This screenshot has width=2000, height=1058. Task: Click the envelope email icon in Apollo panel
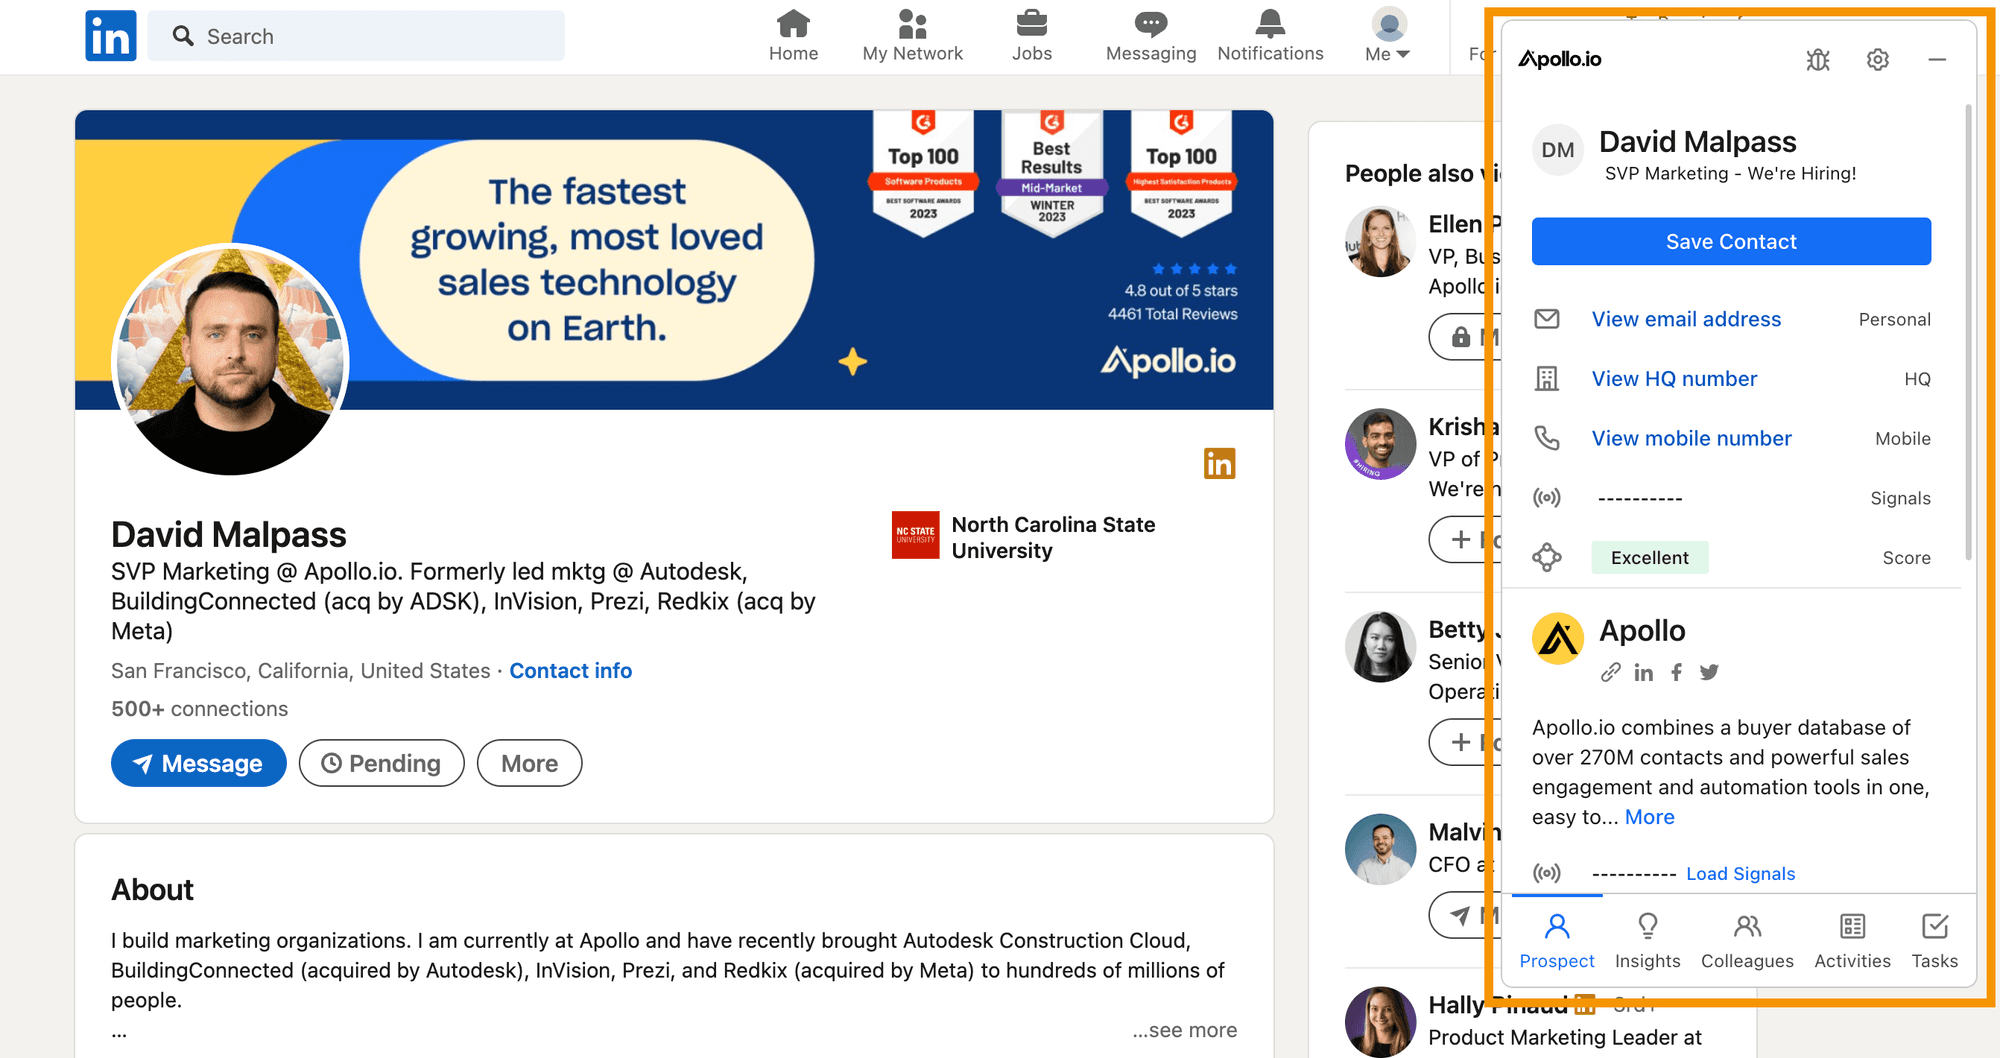1547,319
